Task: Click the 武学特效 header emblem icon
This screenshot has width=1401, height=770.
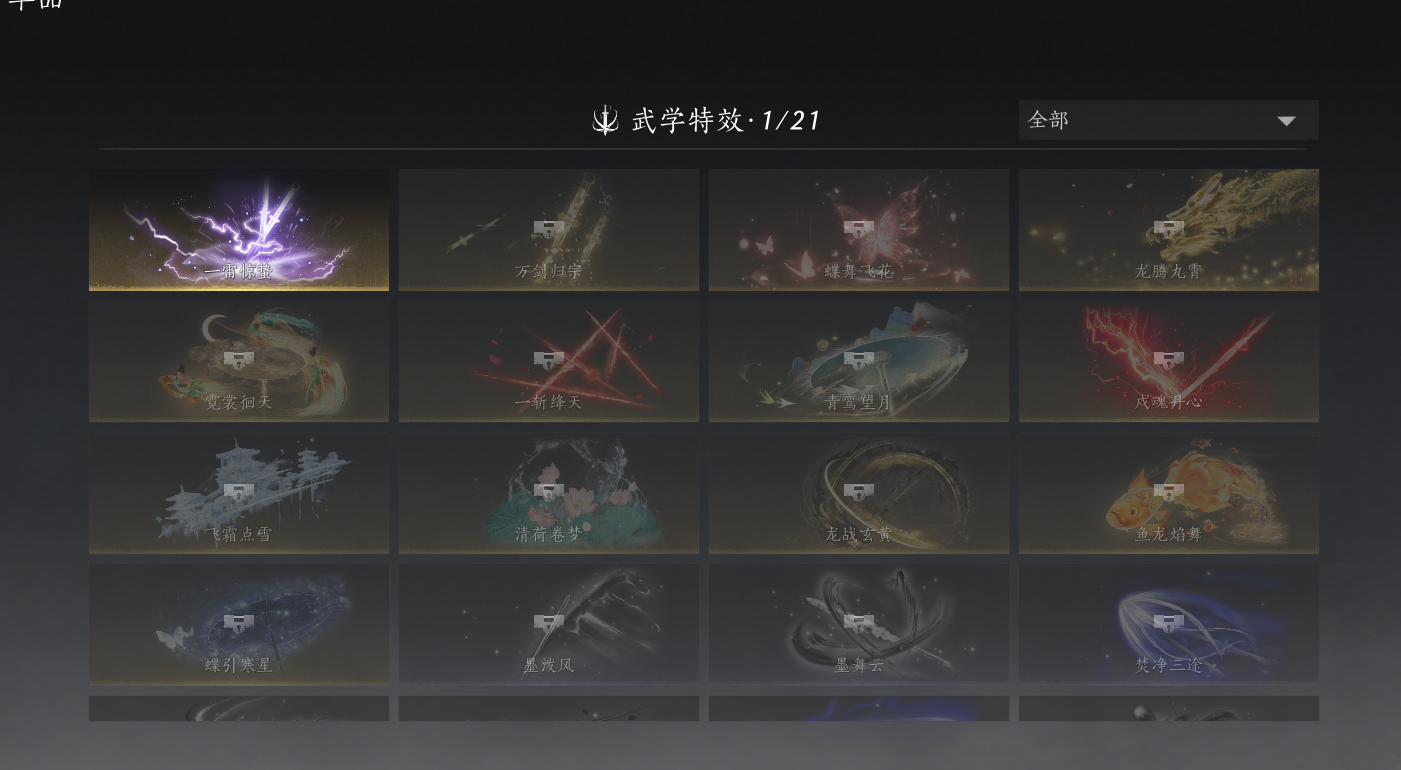Action: [605, 120]
